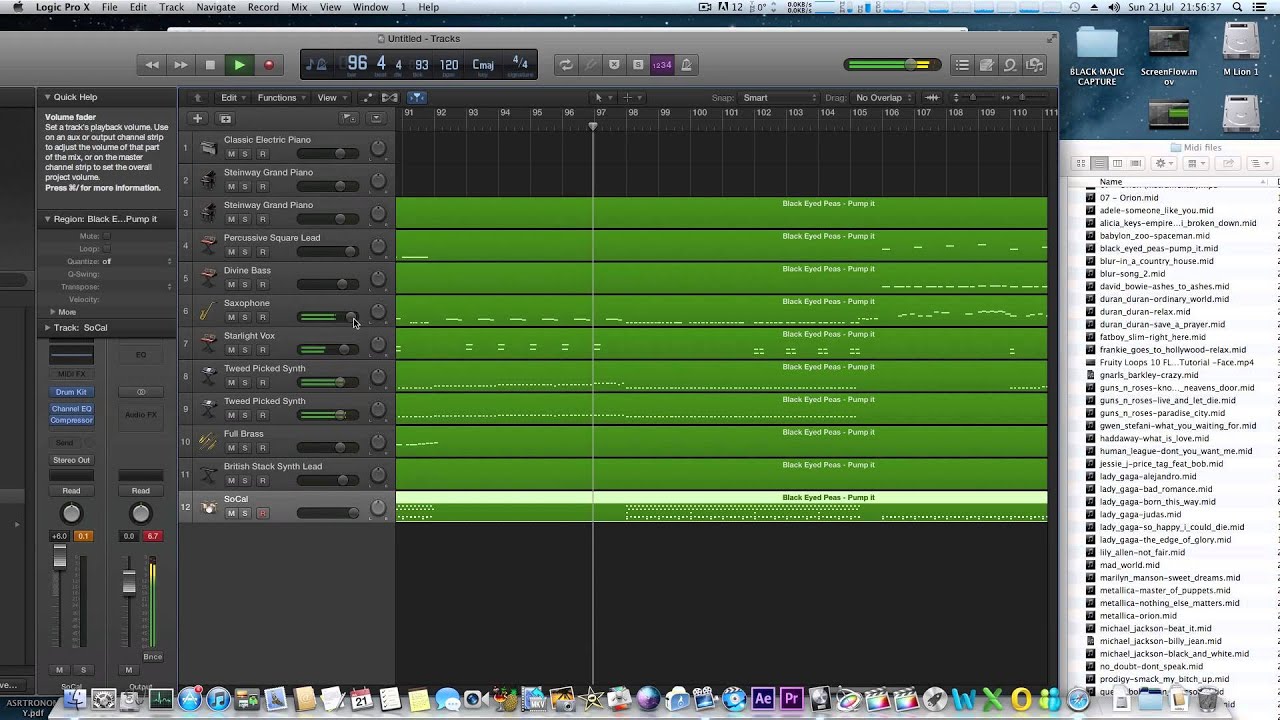Click the Rewind transport button

click(152, 65)
